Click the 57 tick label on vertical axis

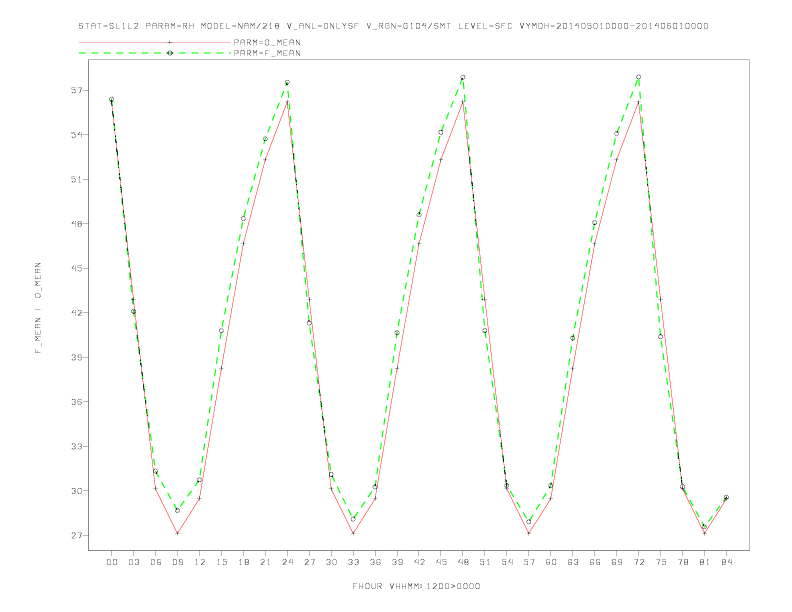click(x=76, y=90)
